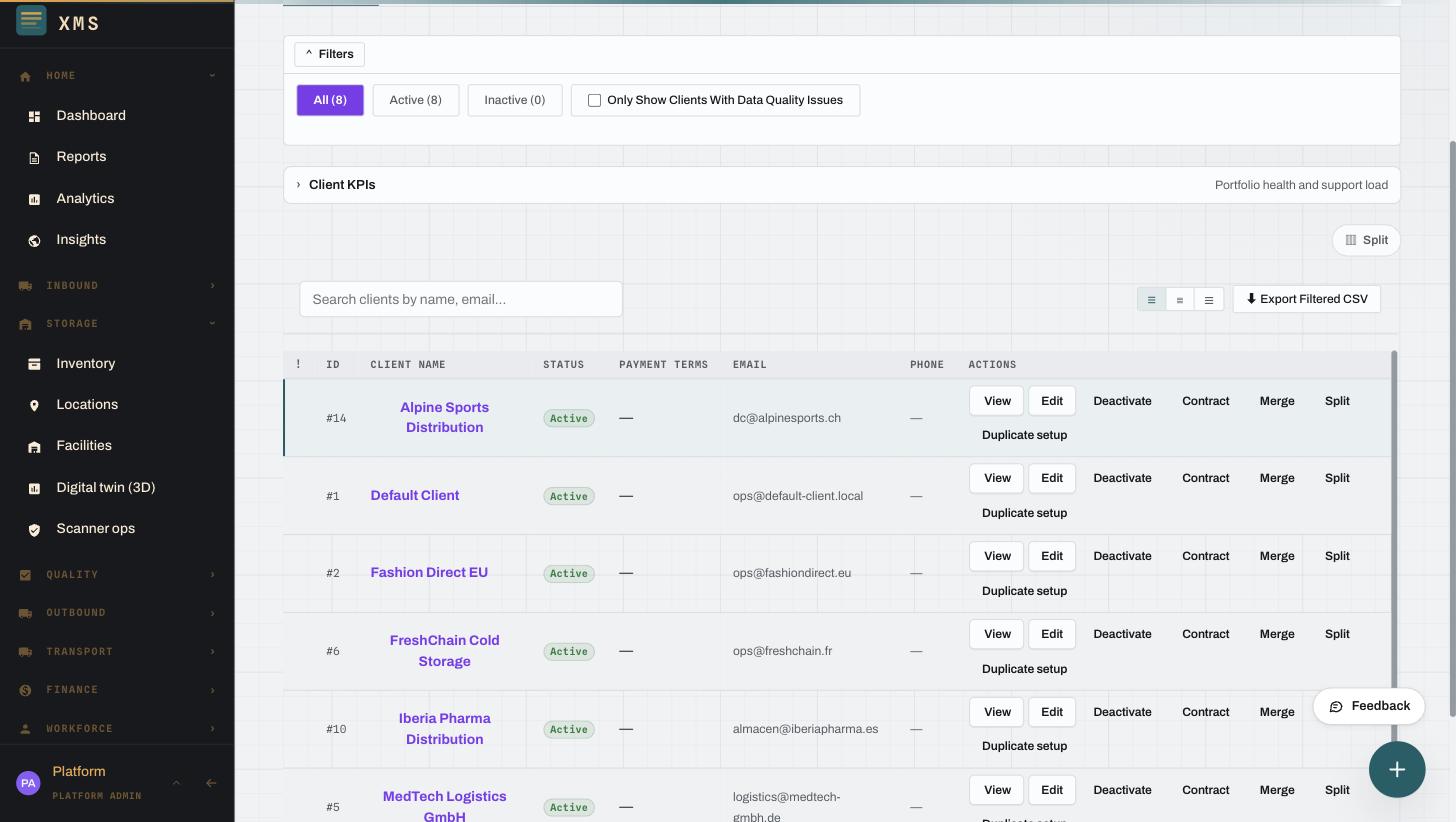This screenshot has height=822, width=1456.
Task: Sort by the STATUS column header
Action: click(x=563, y=365)
